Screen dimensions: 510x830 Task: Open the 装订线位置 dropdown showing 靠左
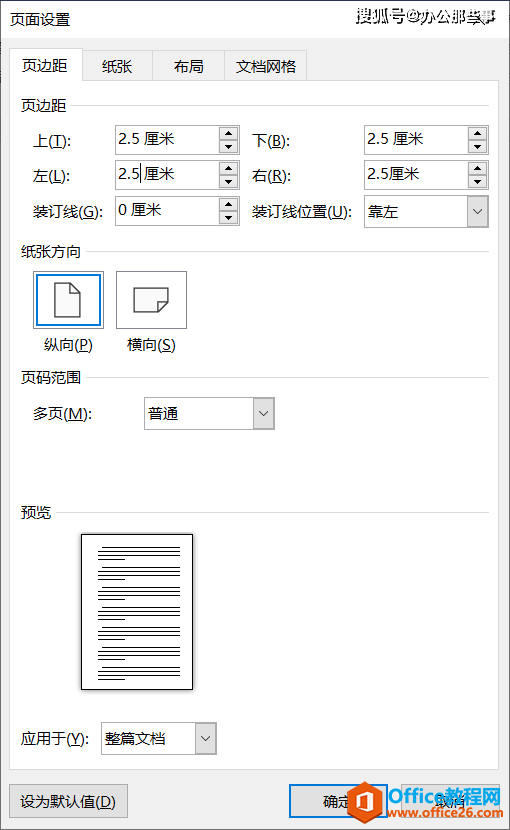(x=426, y=212)
